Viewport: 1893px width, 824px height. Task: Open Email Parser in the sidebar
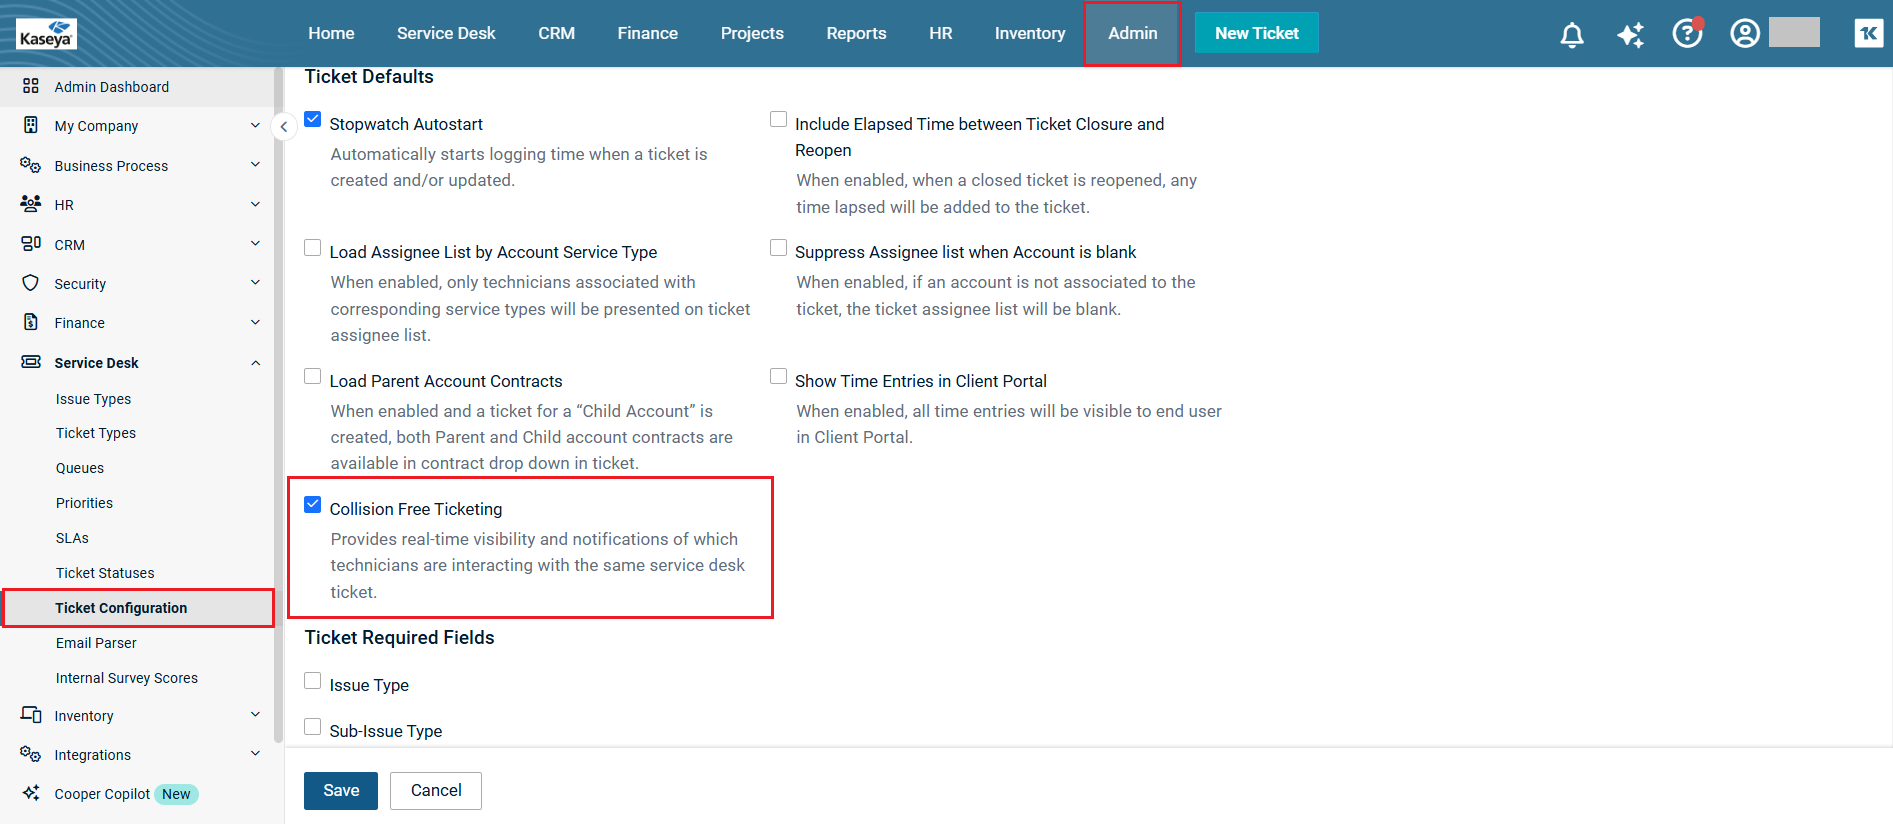[x=96, y=643]
